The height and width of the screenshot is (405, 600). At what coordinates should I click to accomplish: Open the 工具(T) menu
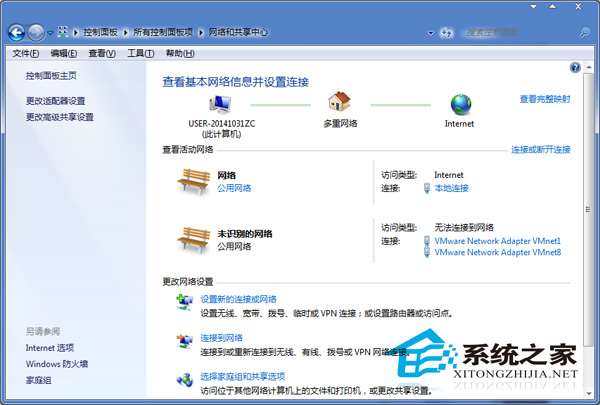(x=141, y=54)
